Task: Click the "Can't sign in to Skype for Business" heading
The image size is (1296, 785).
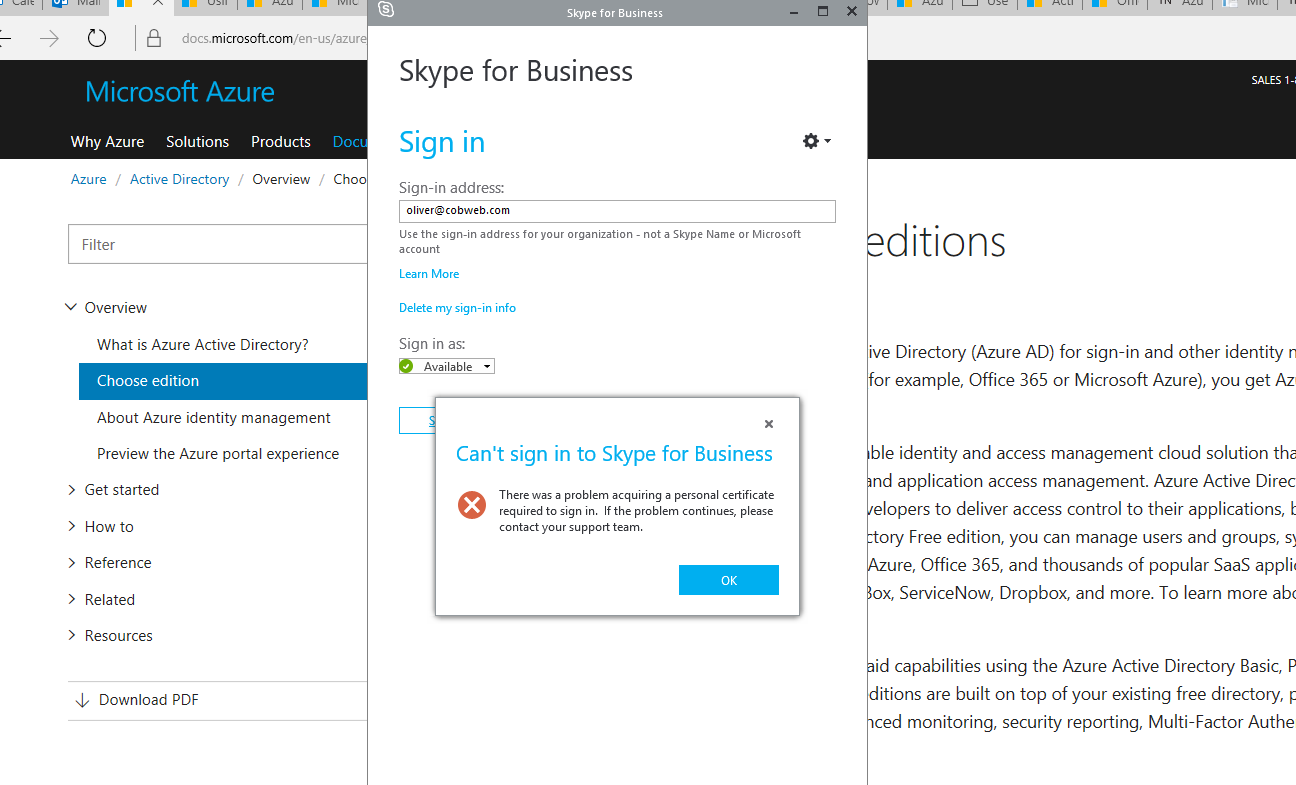Action: (x=614, y=454)
